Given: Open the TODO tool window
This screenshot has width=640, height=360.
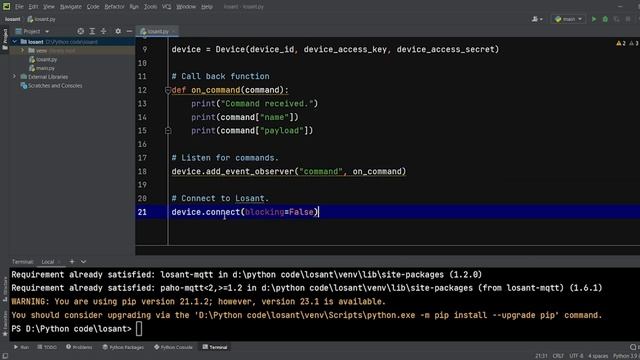Looking at the screenshot, I should click(47, 347).
